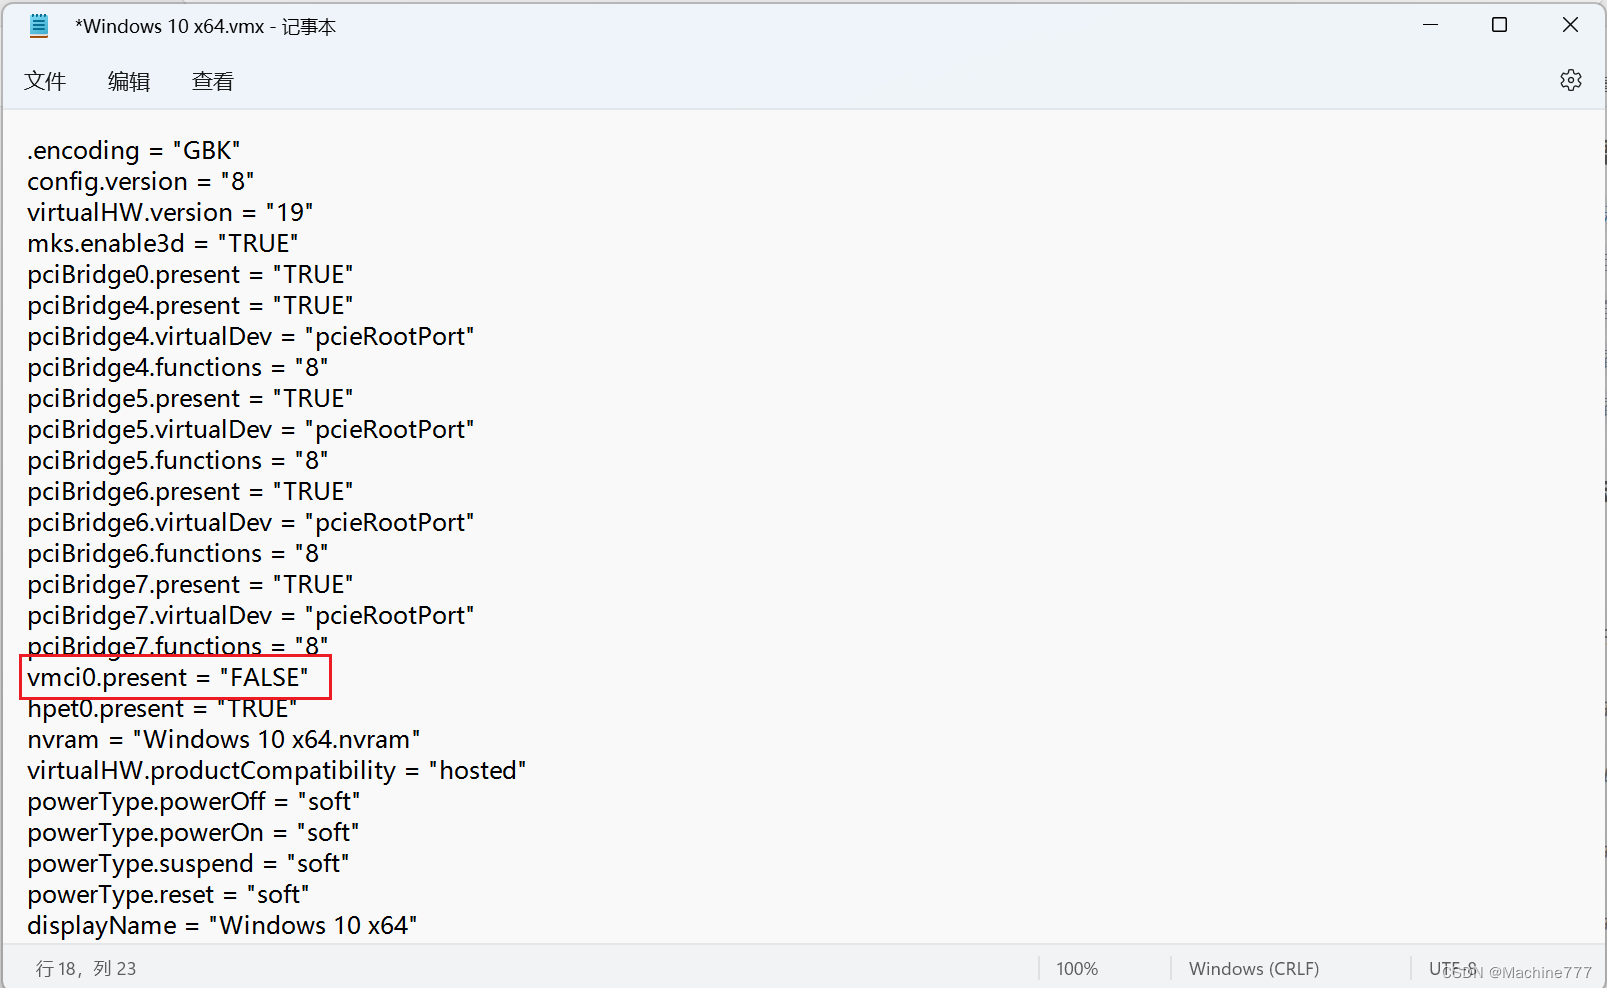Click the pciBridge6.virtualDev line
Screen dimensions: 1607x988
[251, 523]
